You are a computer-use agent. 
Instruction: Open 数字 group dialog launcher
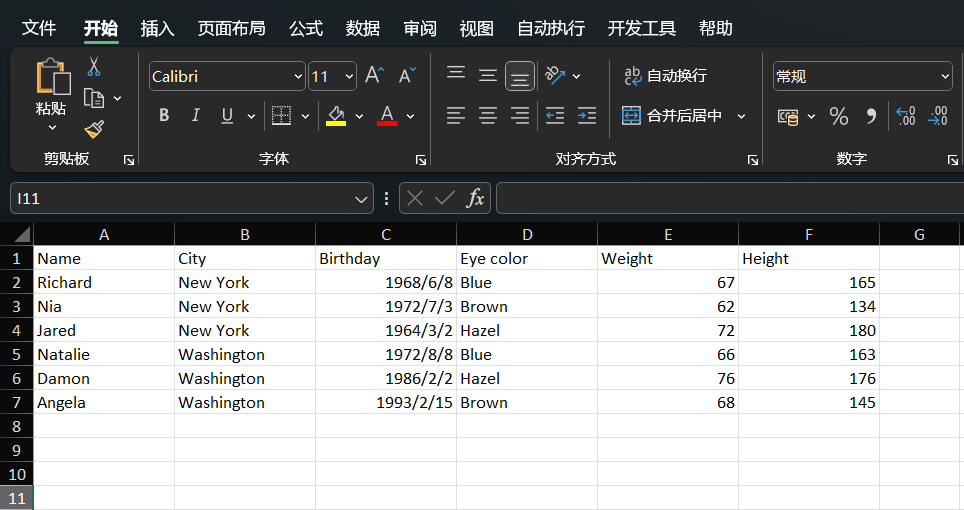pos(952,160)
